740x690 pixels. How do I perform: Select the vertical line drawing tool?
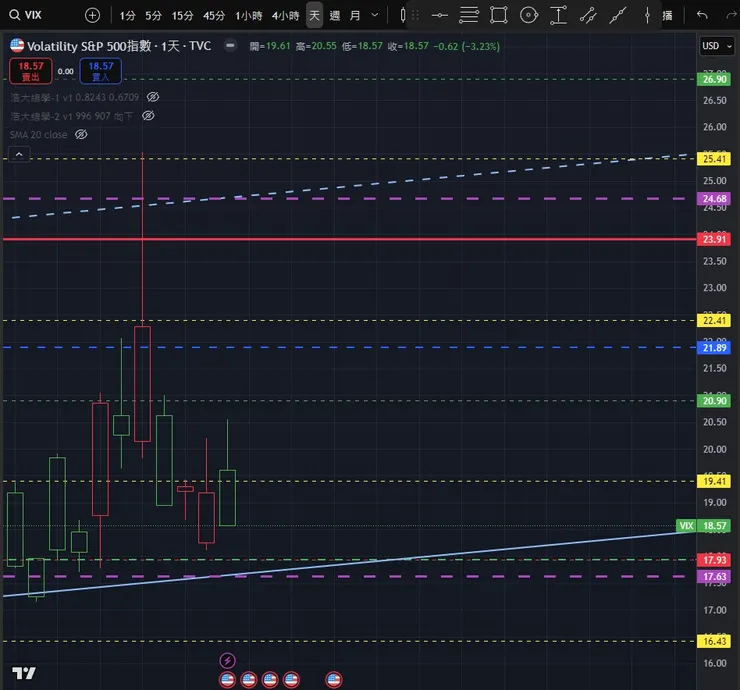pos(647,16)
